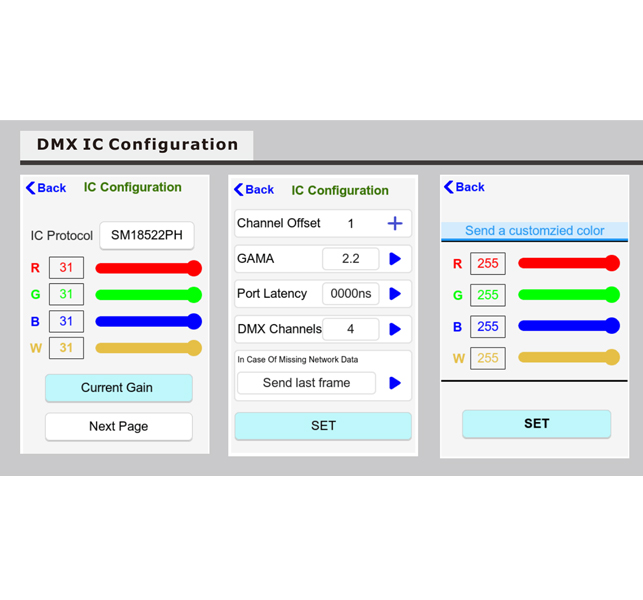Click the arrow next to Port Latency
643x600 pixels.
pyautogui.click(x=395, y=294)
